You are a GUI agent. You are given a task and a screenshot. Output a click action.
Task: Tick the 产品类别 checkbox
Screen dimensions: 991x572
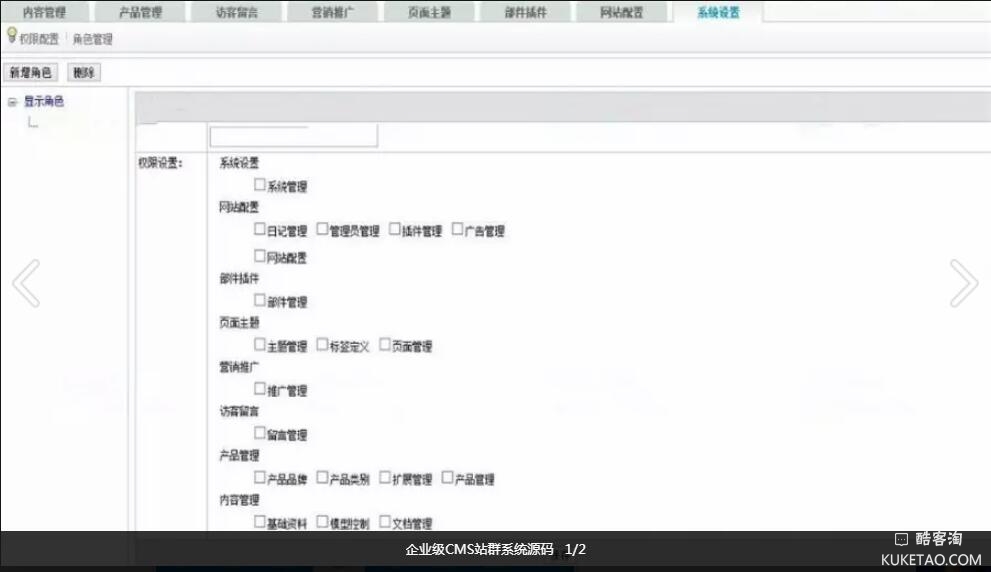322,477
